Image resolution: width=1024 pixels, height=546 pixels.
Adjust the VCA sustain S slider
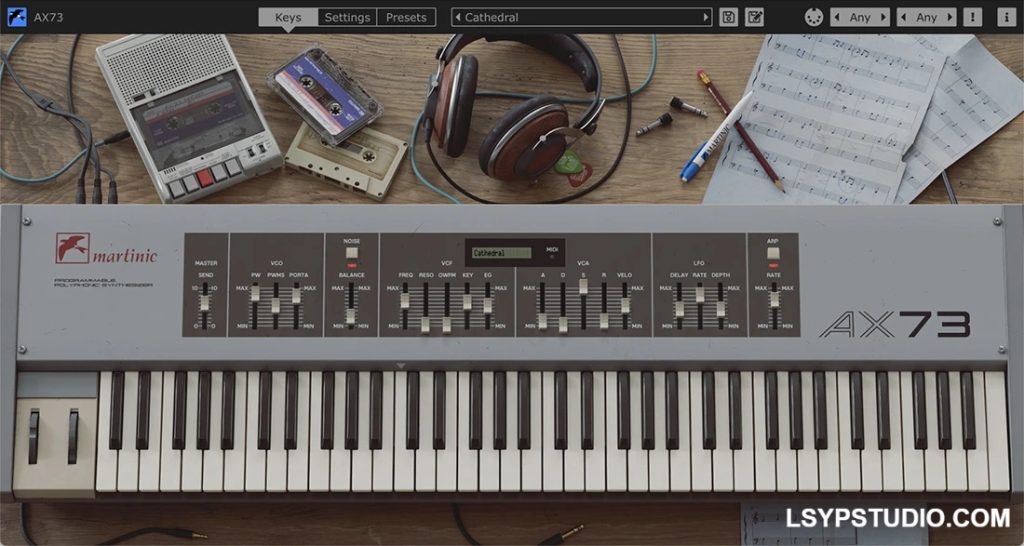click(x=583, y=286)
